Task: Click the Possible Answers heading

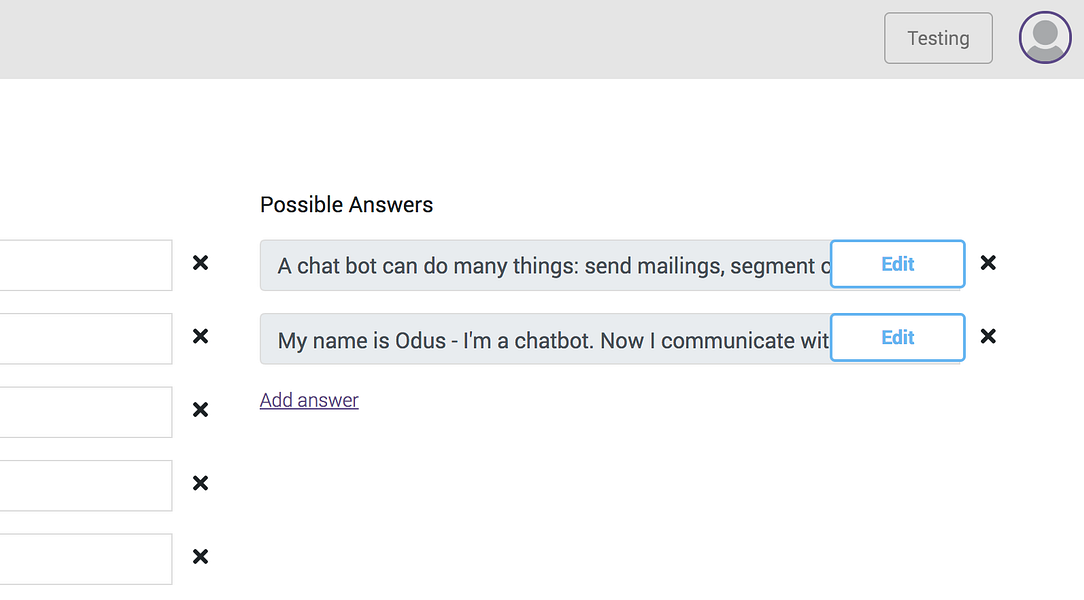Action: click(346, 205)
